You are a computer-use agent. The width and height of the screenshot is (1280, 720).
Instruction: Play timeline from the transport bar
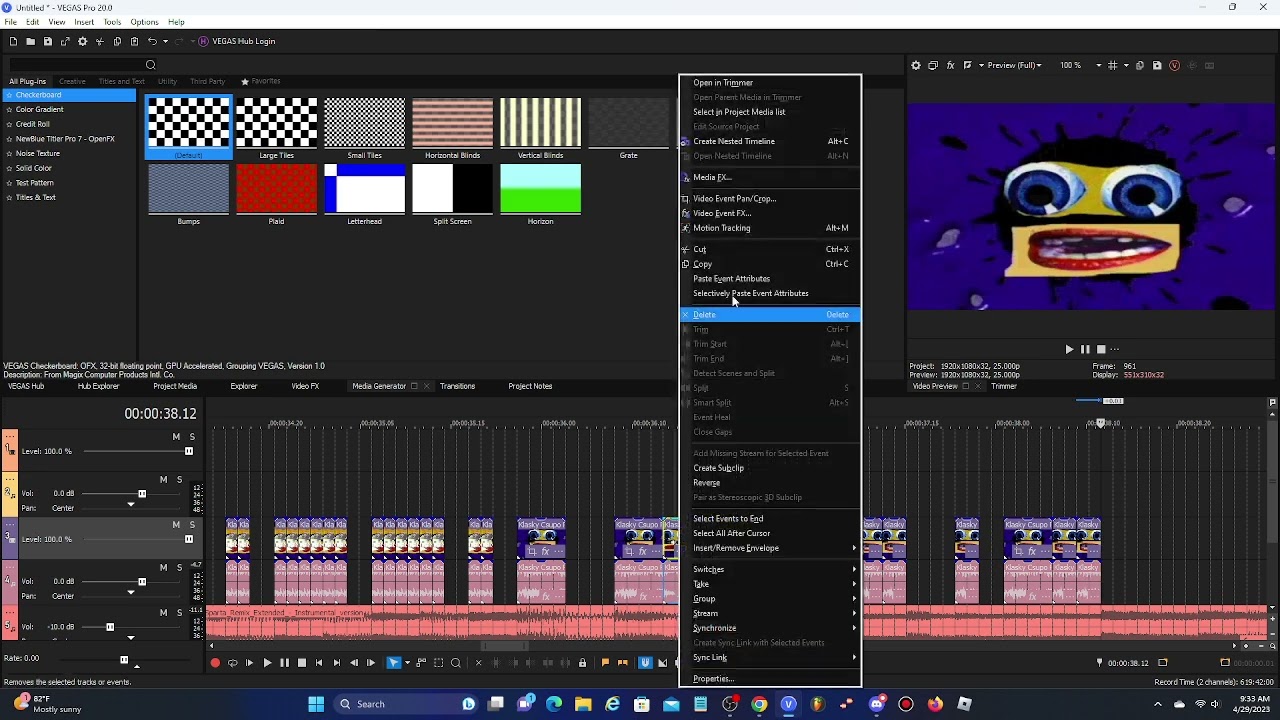point(267,663)
